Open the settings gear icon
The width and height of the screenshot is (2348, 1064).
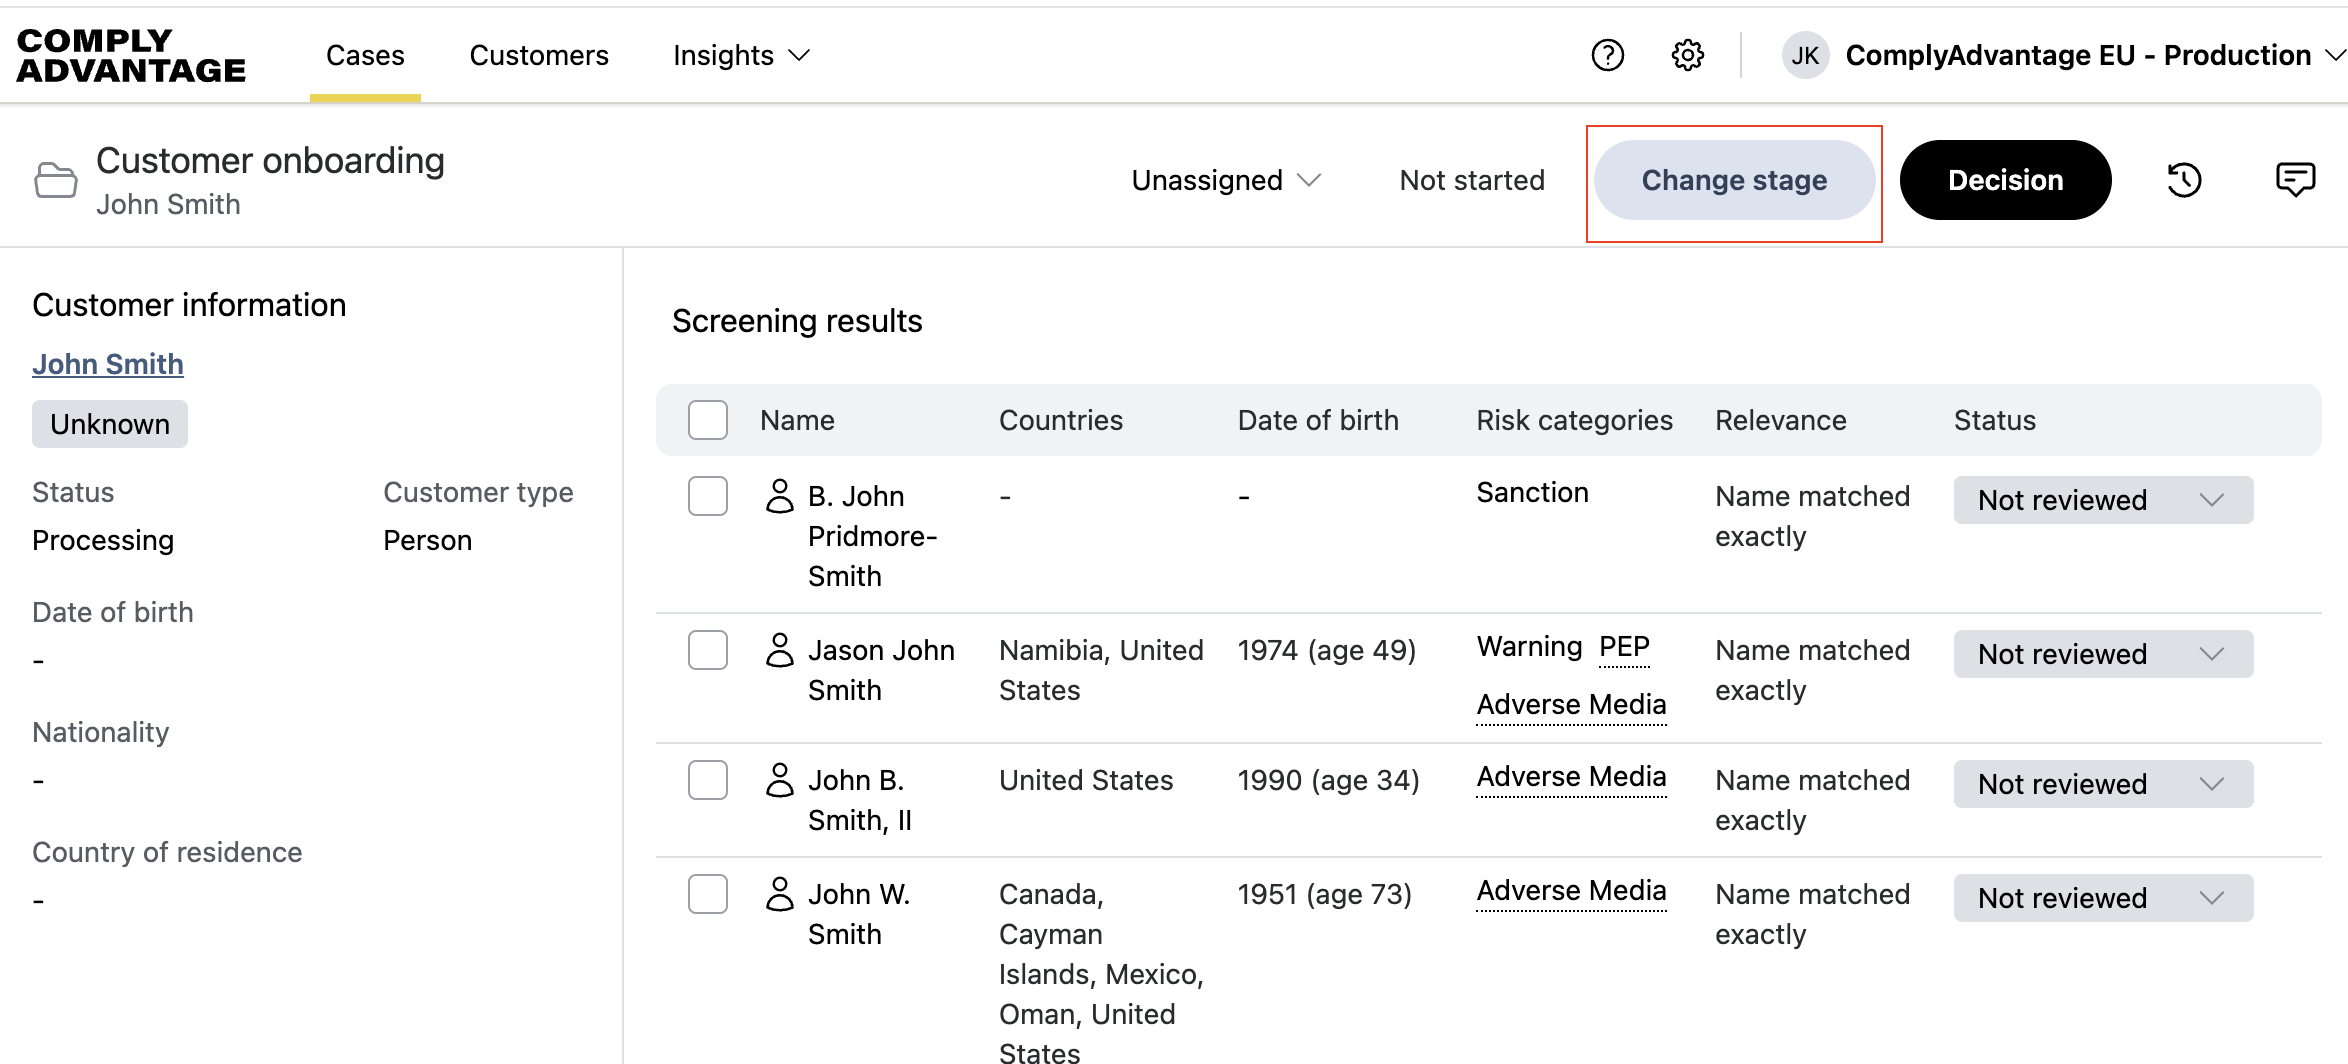pyautogui.click(x=1687, y=55)
